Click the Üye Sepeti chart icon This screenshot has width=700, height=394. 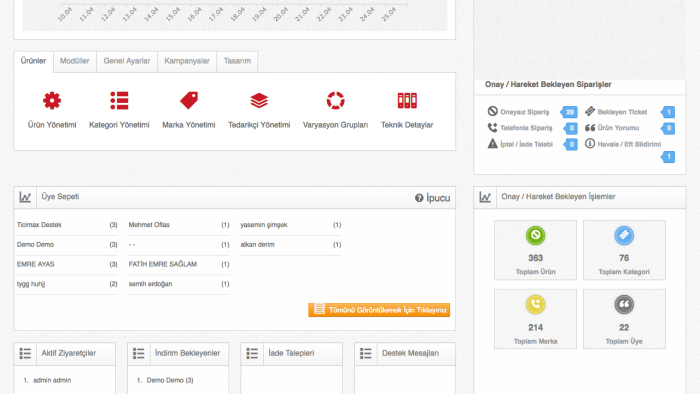tap(25, 197)
